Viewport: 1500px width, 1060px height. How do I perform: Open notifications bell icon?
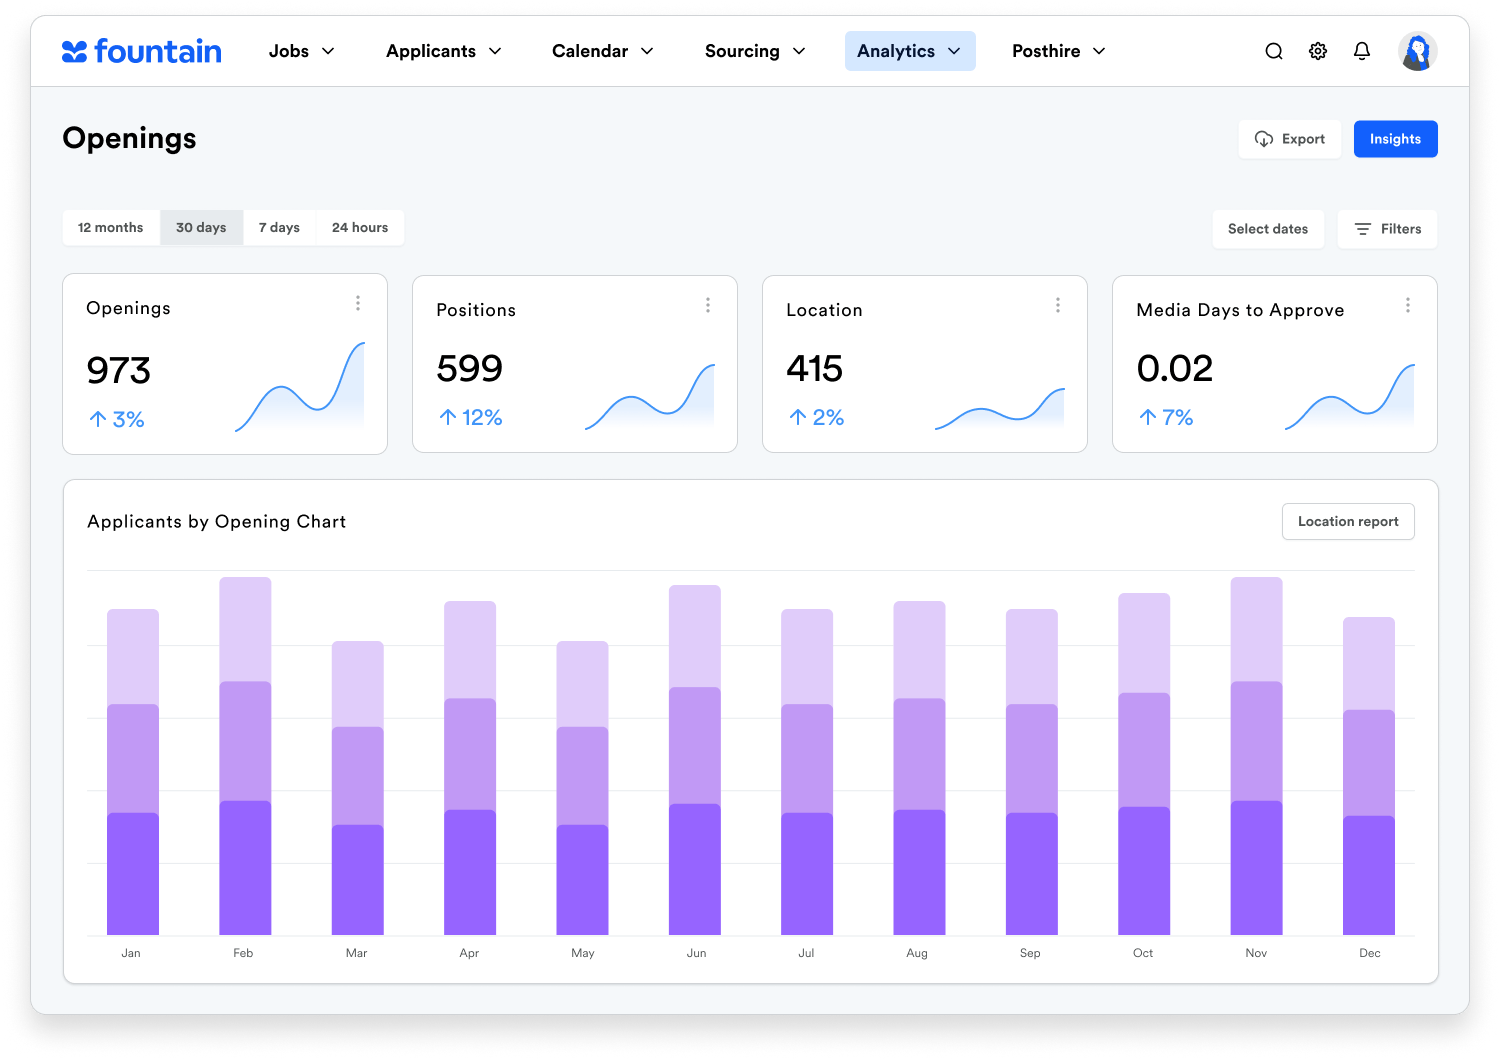coord(1362,51)
